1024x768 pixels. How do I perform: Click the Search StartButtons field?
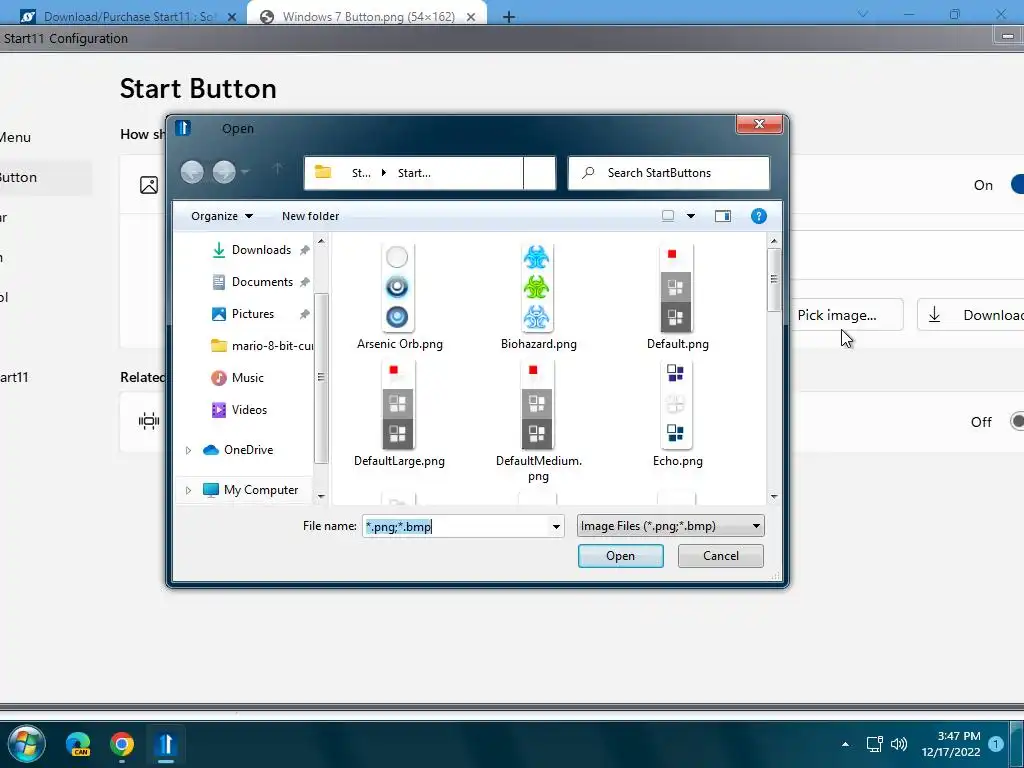pos(669,173)
